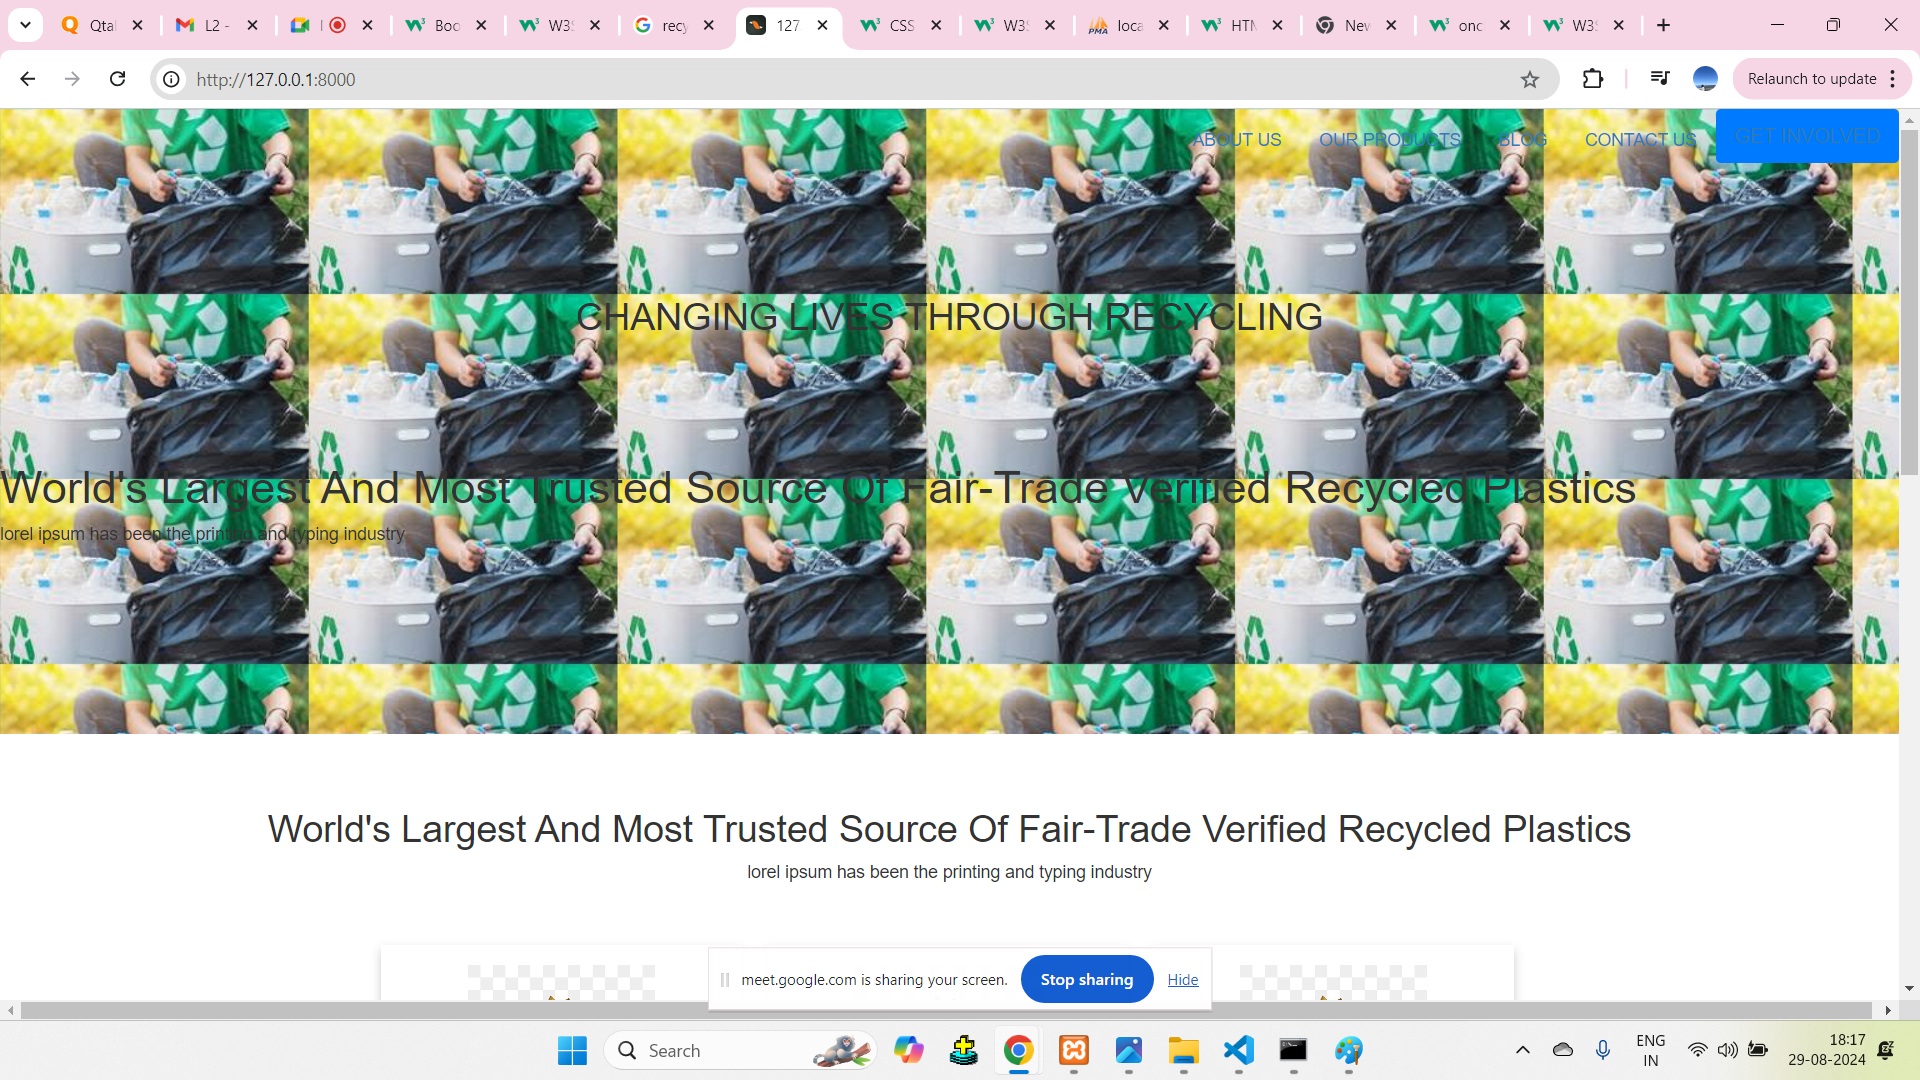
Task: Open media control icon in toolbar
Action: click(x=1660, y=79)
